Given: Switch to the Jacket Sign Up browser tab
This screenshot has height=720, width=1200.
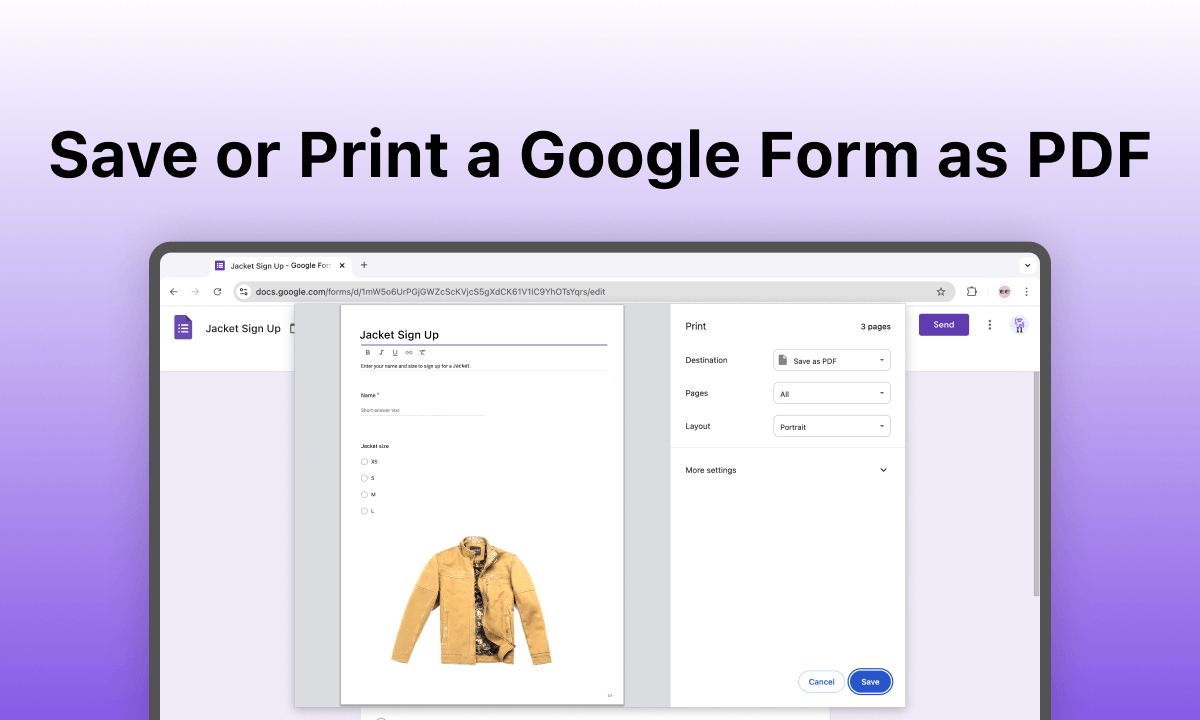Looking at the screenshot, I should click(x=280, y=266).
